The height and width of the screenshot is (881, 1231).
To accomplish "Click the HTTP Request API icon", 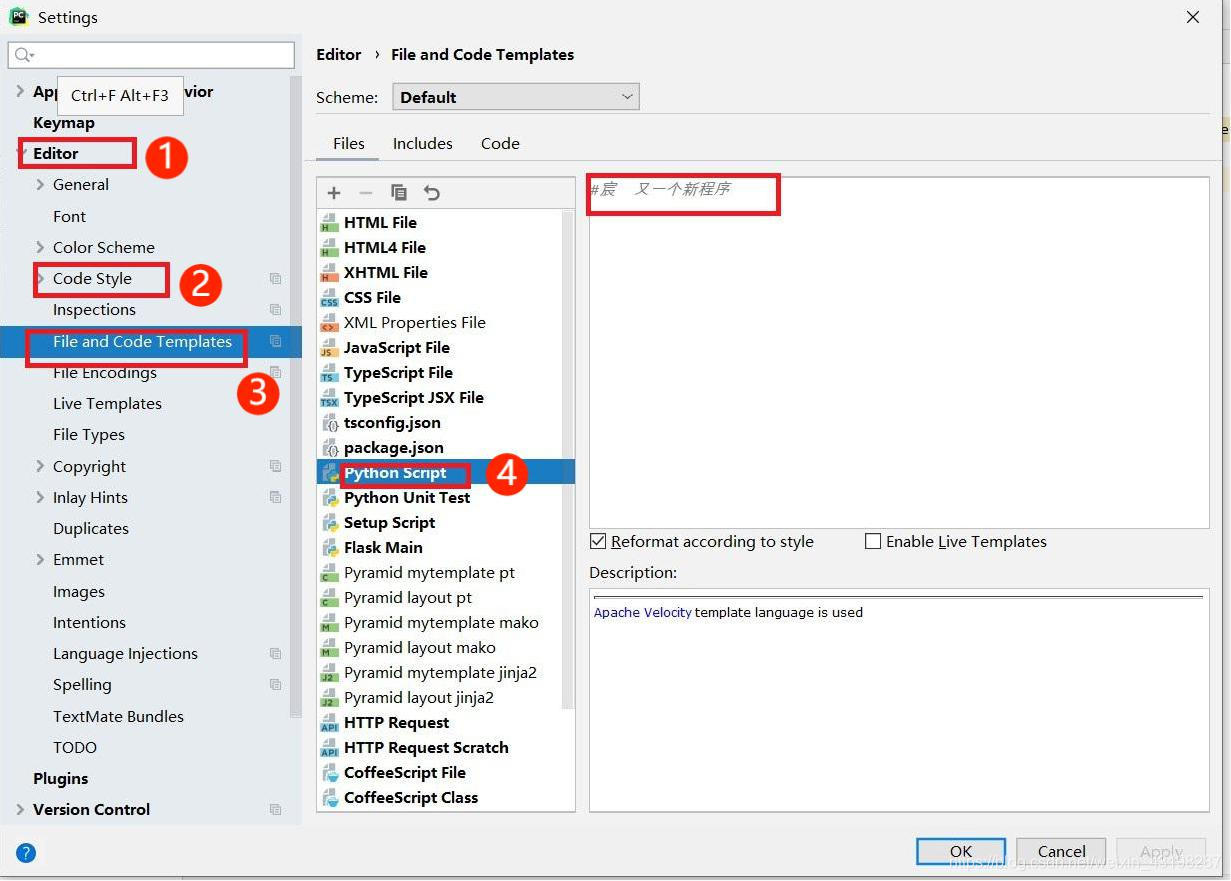I will [329, 723].
